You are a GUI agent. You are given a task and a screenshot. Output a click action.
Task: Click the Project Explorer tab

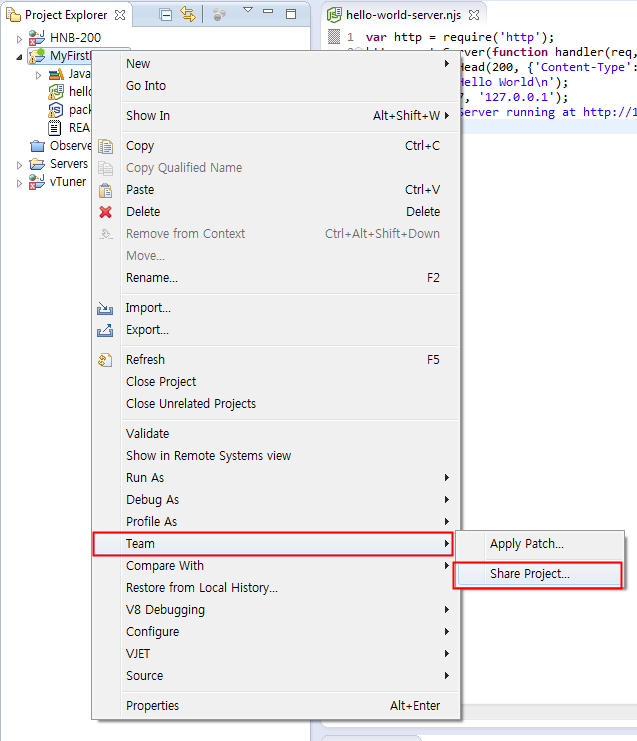click(66, 15)
